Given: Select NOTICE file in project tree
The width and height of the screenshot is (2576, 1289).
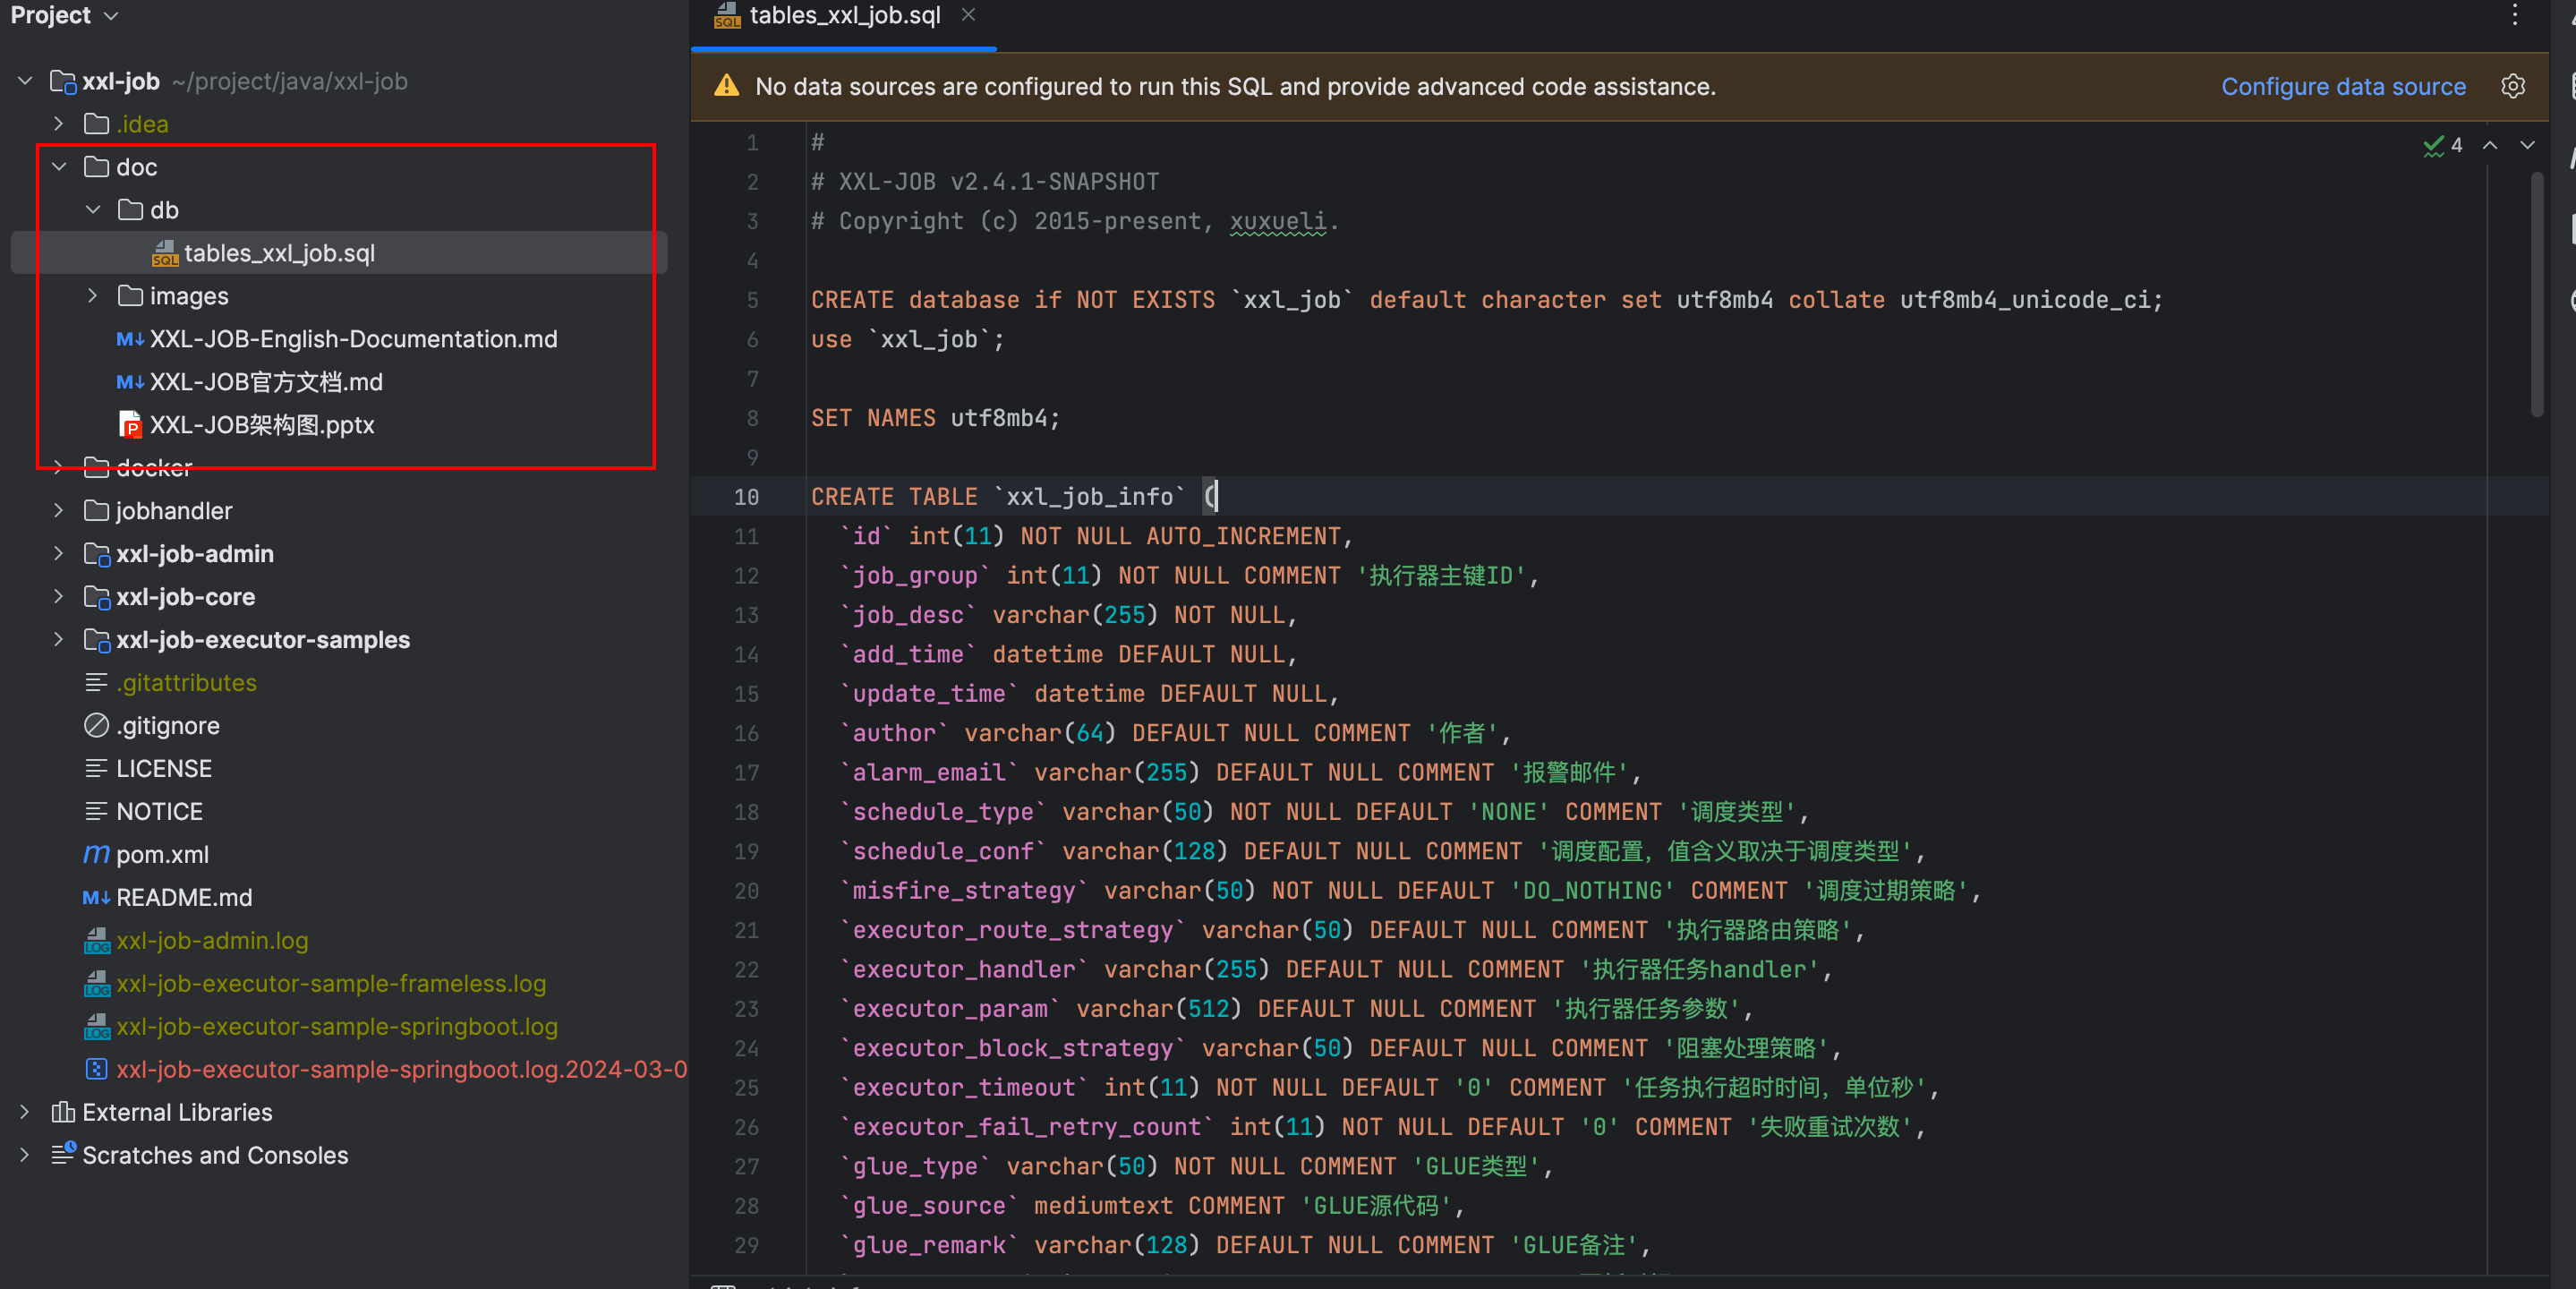Looking at the screenshot, I should pyautogui.click(x=159, y=812).
